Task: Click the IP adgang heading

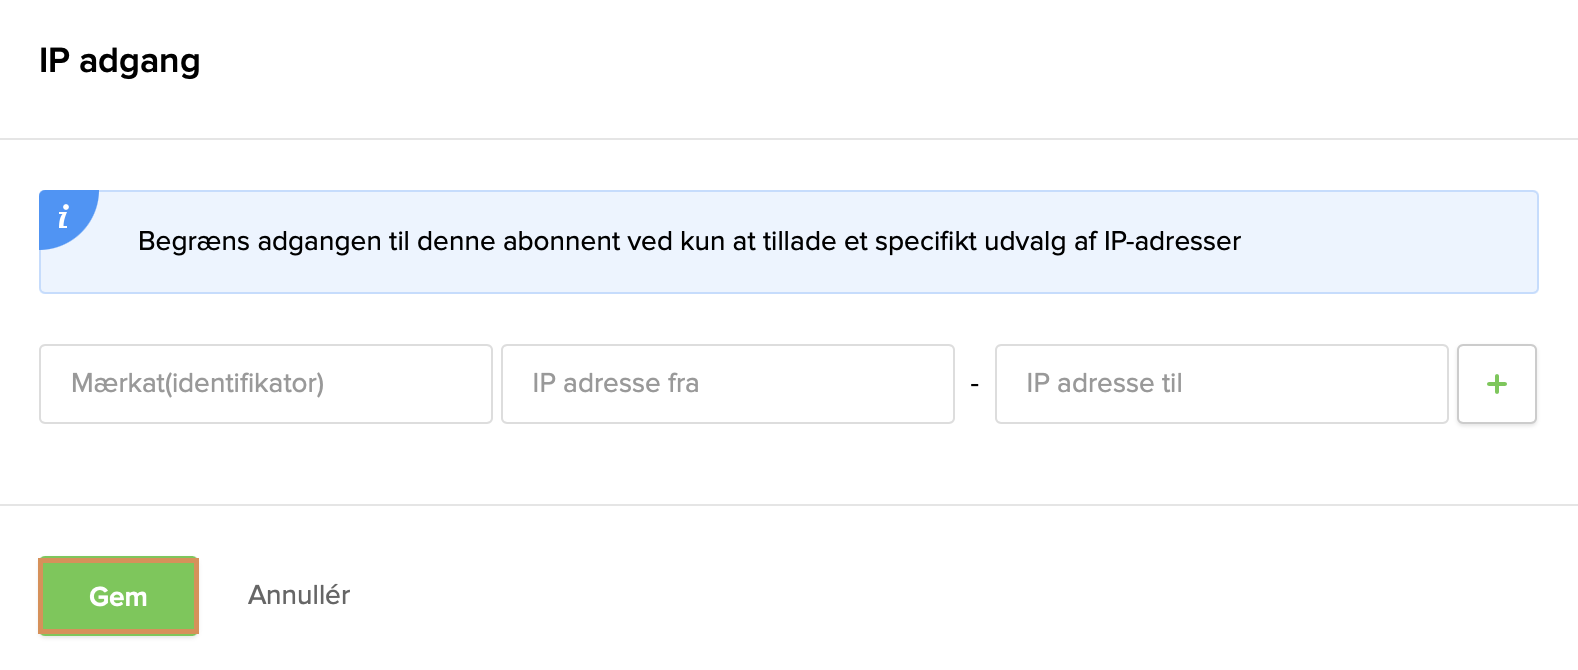Action: [x=119, y=61]
